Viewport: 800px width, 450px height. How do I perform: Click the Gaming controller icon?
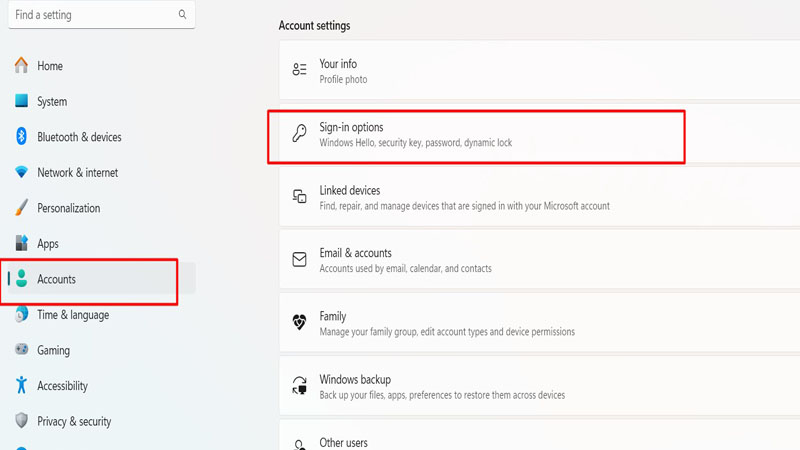tap(21, 349)
